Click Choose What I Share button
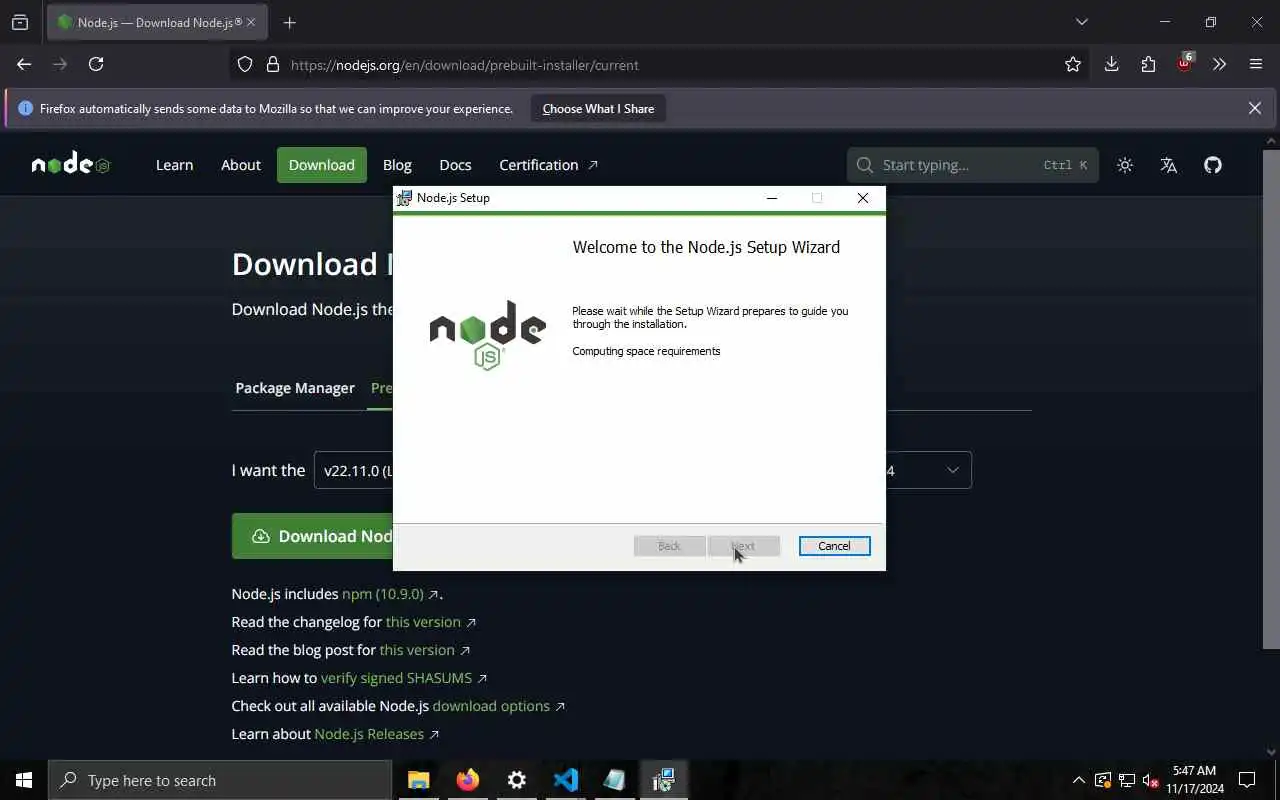 point(598,108)
